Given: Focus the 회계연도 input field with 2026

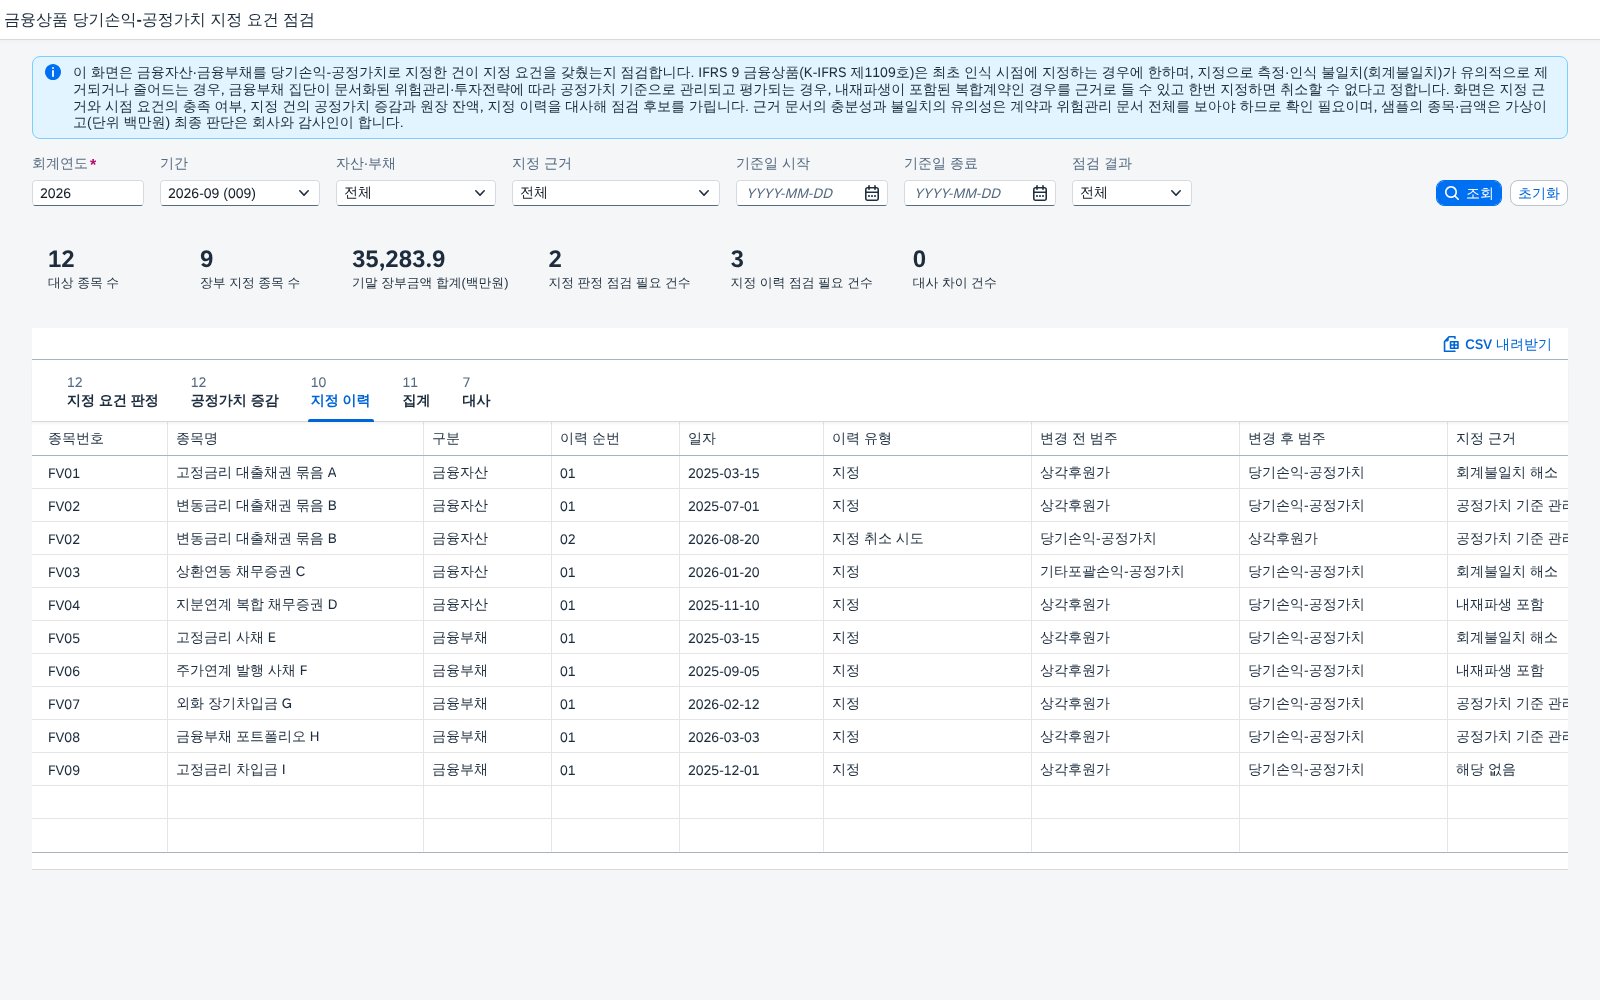Looking at the screenshot, I should (x=88, y=193).
